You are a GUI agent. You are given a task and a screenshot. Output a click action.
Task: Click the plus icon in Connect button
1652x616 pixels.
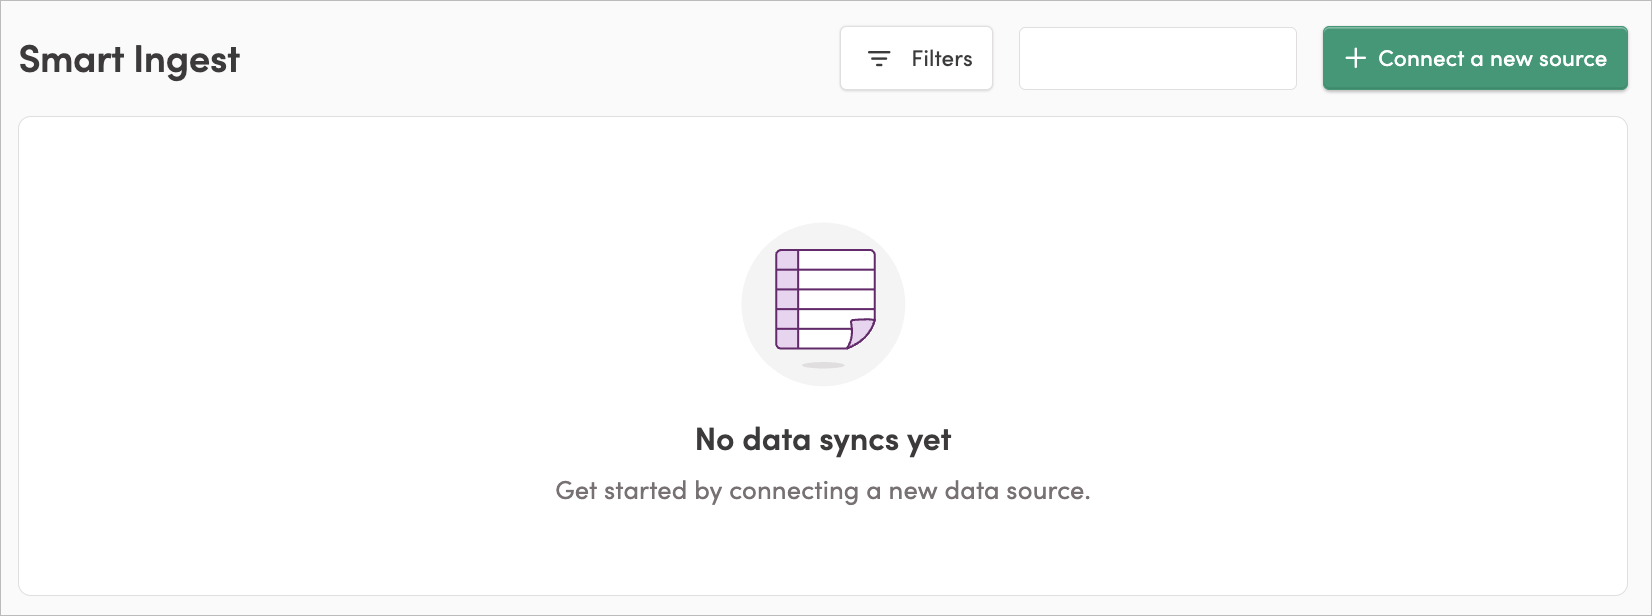pyautogui.click(x=1355, y=58)
